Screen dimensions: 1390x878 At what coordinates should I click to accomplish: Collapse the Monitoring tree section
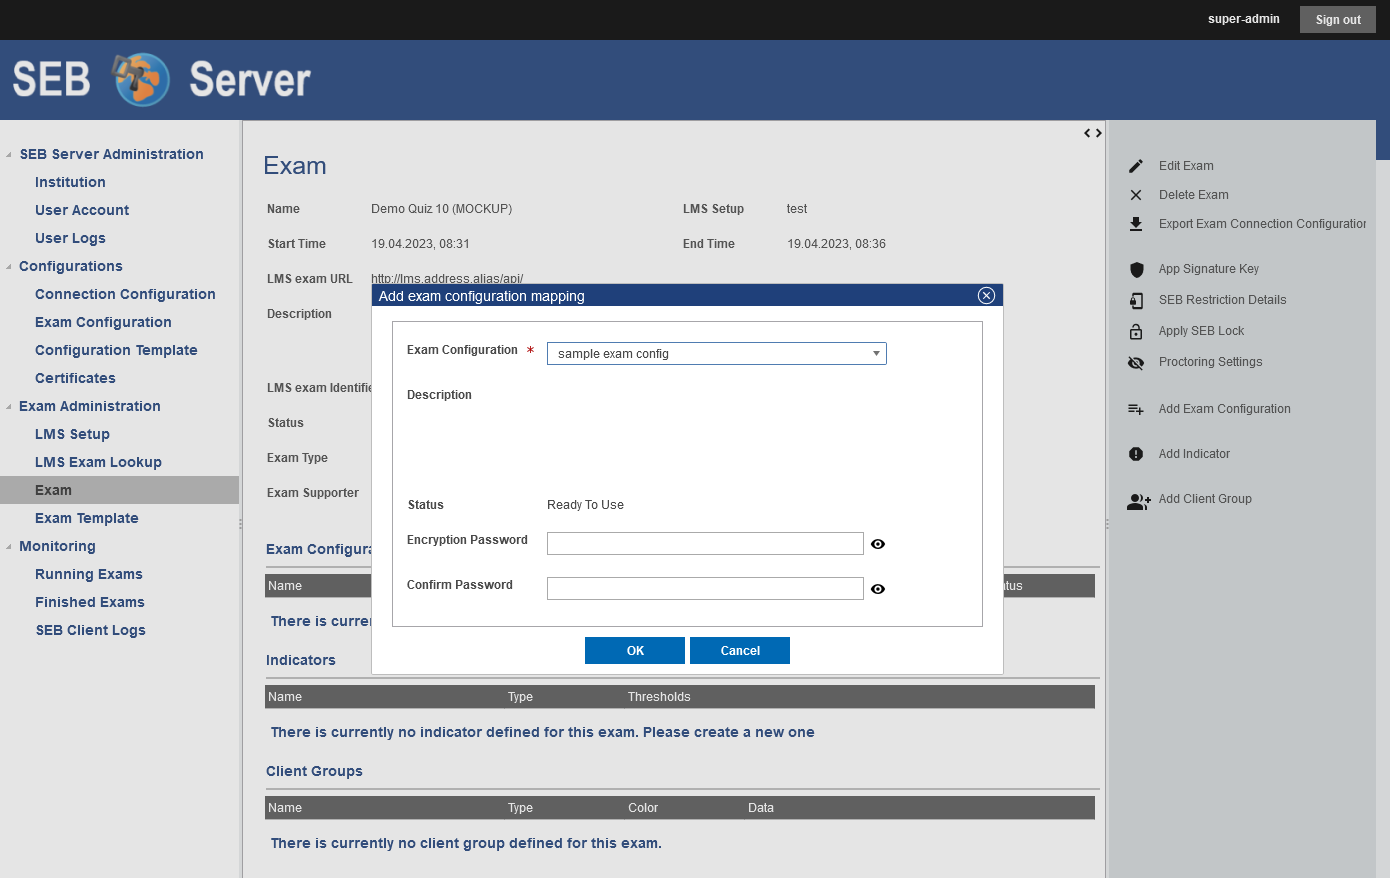point(9,547)
